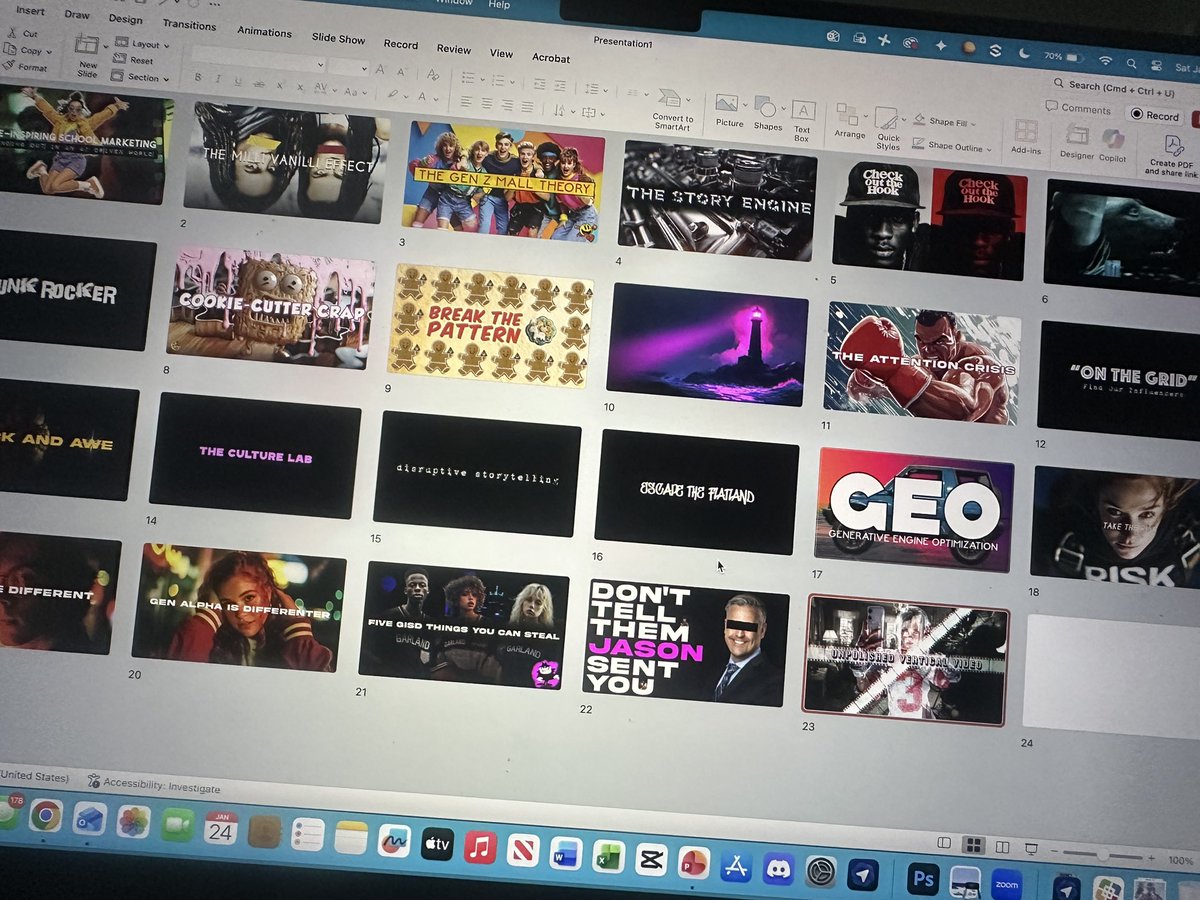1200x900 pixels.
Task: Select the Break The Pattern slide
Action: click(490, 324)
